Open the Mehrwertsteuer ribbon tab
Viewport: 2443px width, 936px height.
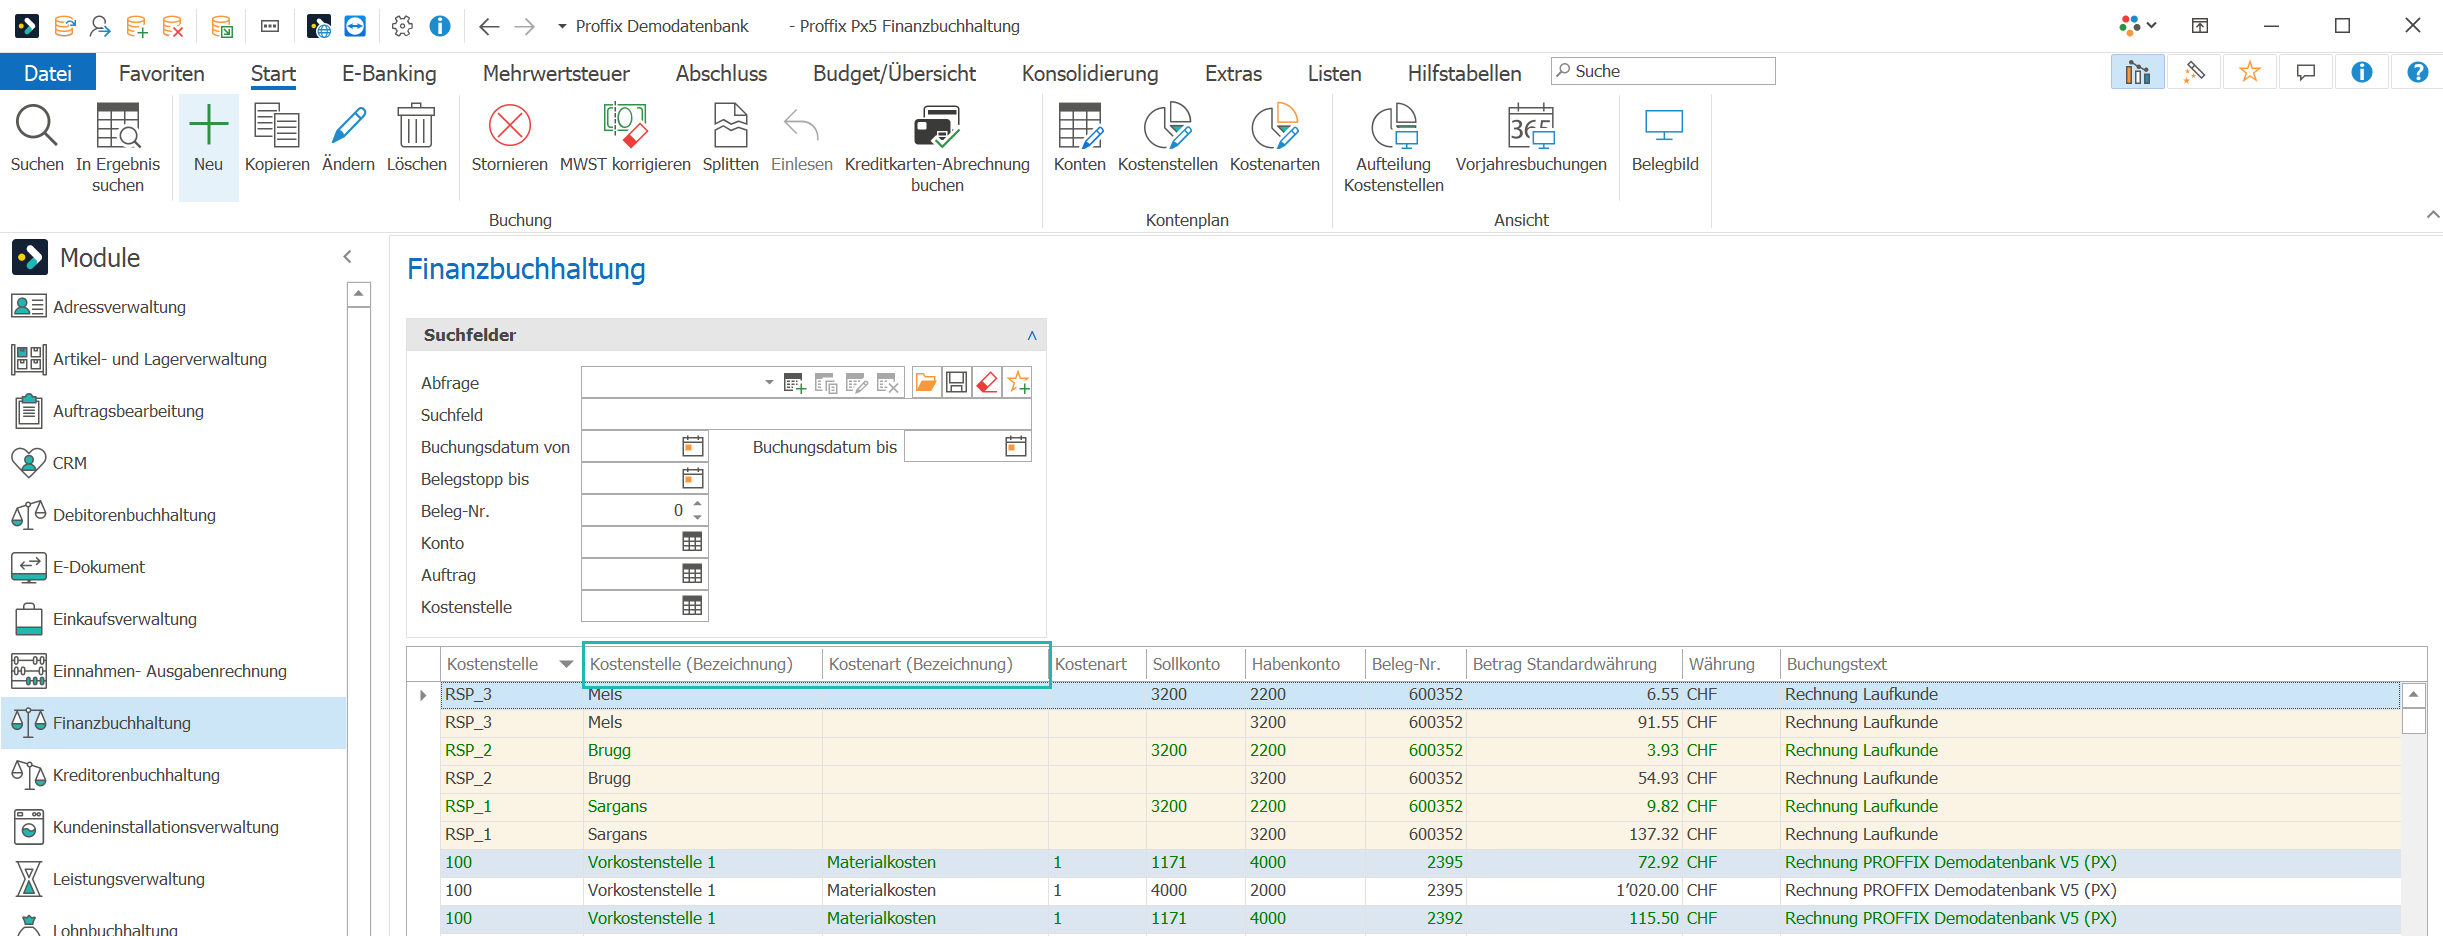(556, 73)
